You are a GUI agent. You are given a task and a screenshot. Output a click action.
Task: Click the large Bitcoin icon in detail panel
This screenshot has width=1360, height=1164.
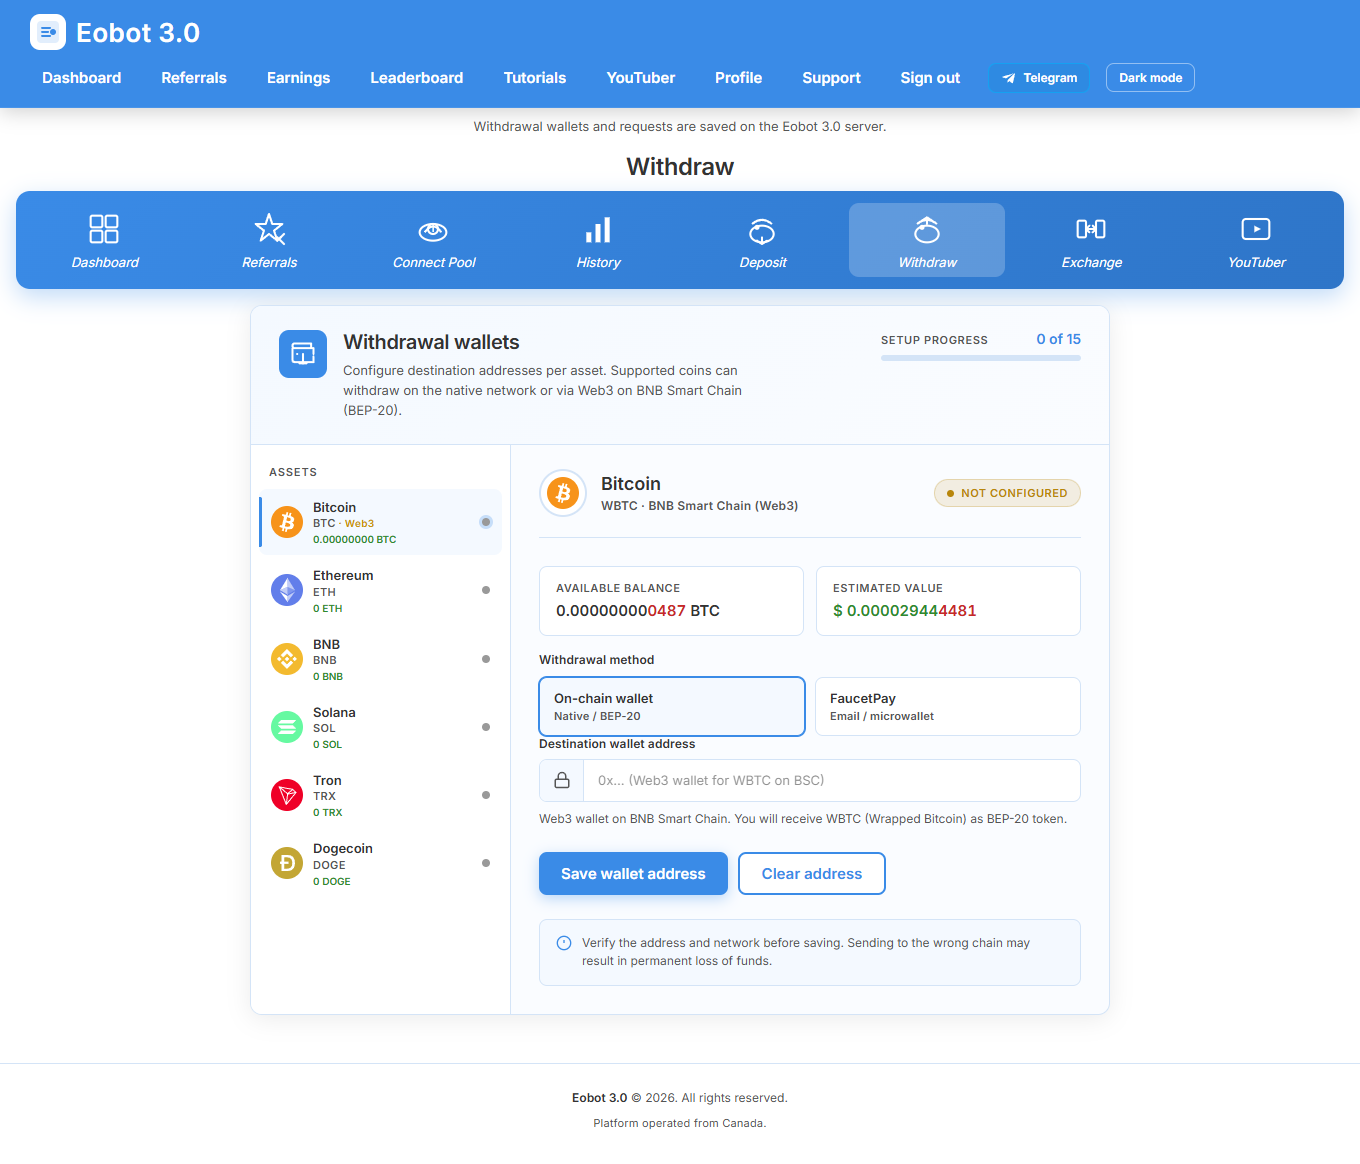pyautogui.click(x=563, y=493)
